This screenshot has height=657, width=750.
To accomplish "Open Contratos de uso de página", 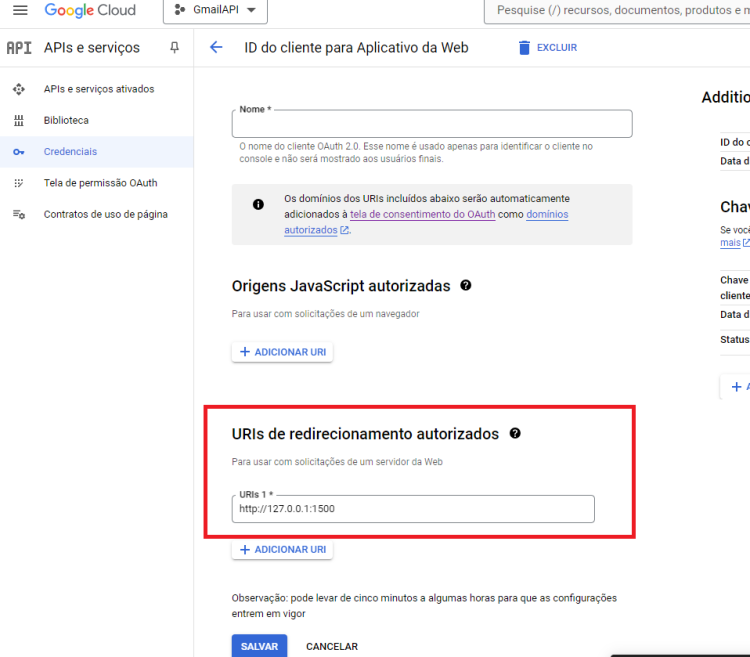I will pyautogui.click(x=106, y=214).
